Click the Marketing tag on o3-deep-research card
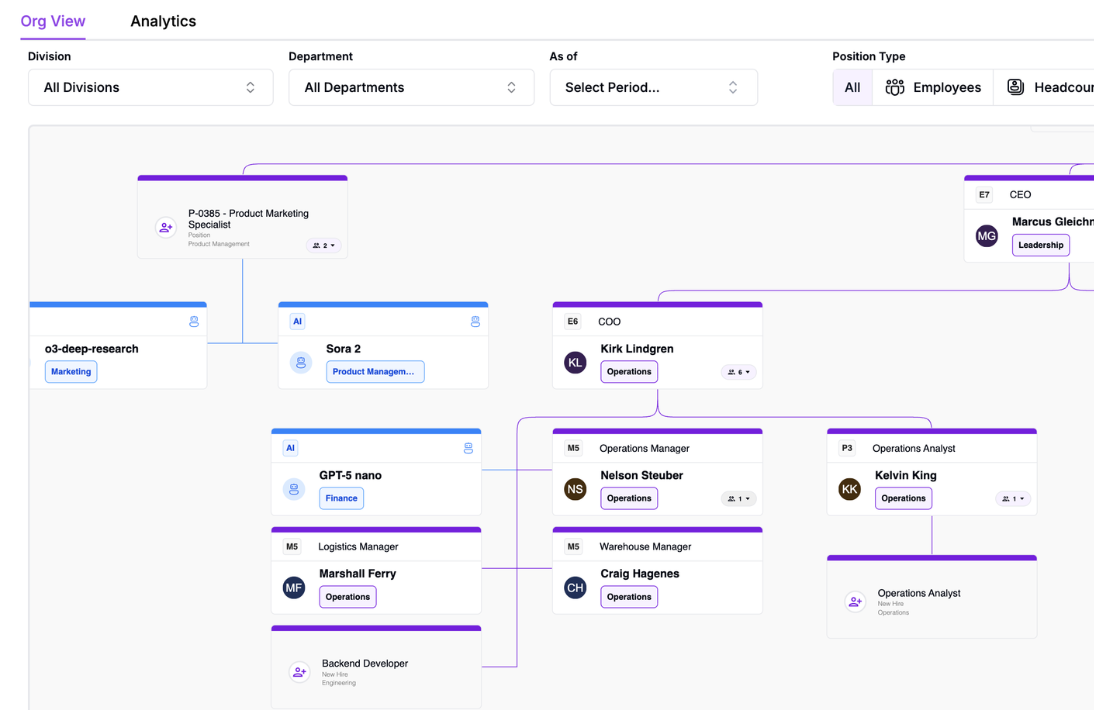The height and width of the screenshot is (710, 1094). pyautogui.click(x=70, y=371)
